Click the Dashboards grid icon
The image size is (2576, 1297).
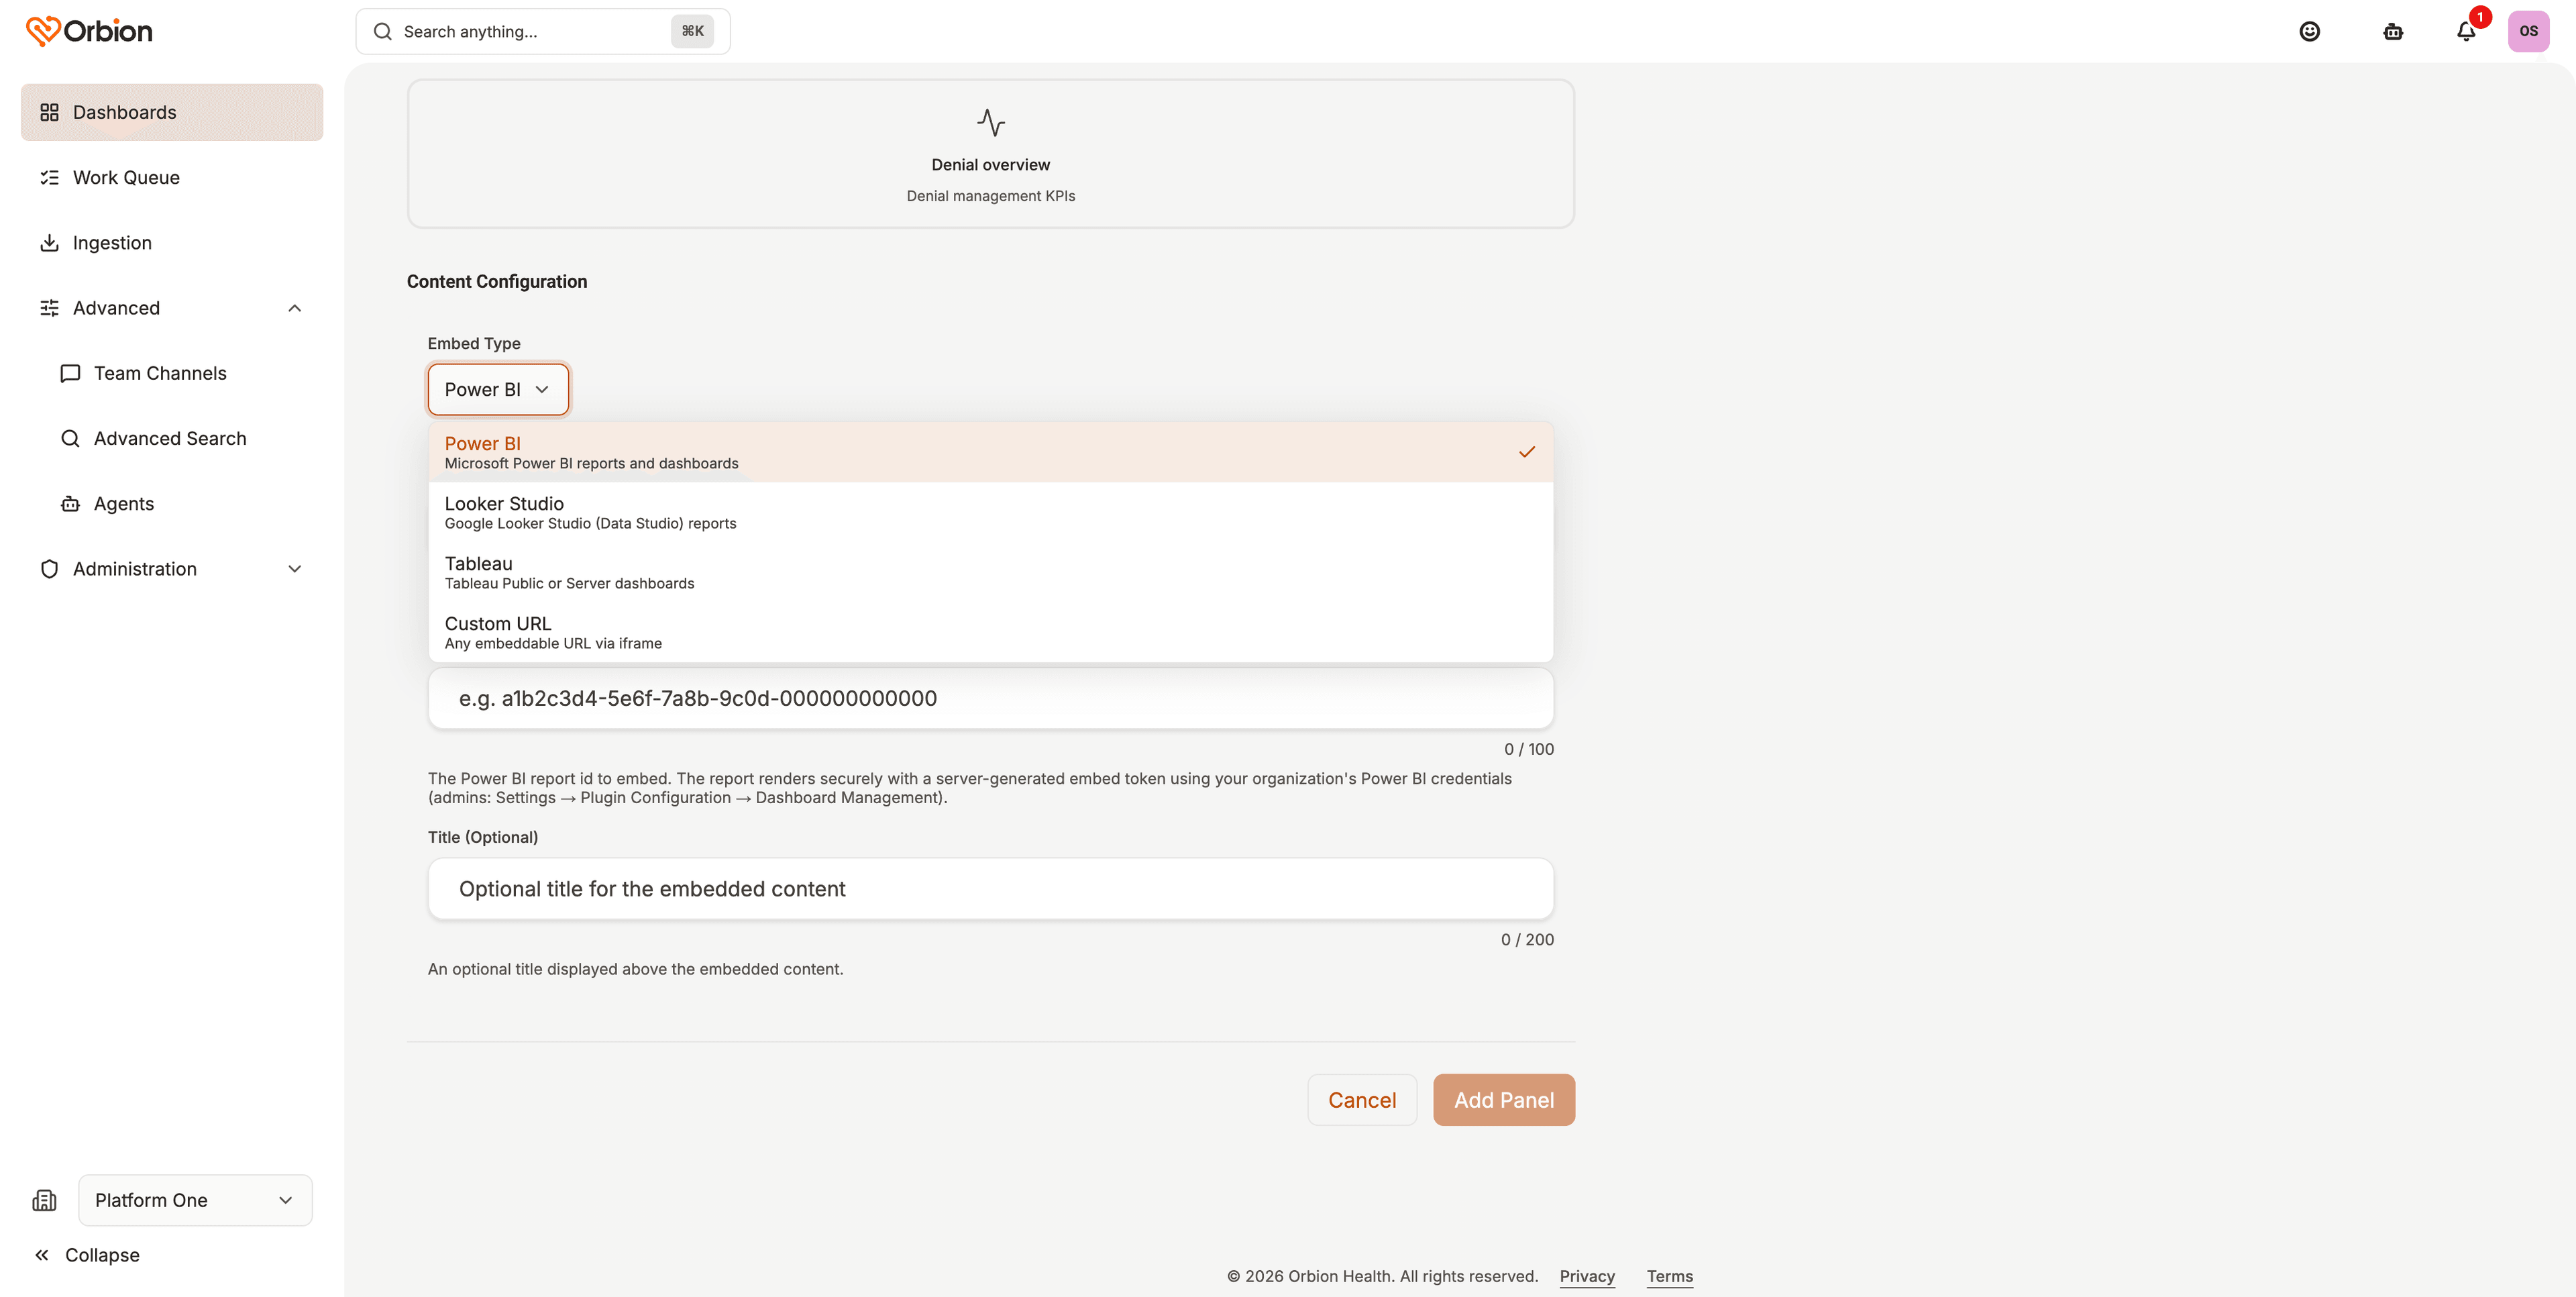coord(49,112)
